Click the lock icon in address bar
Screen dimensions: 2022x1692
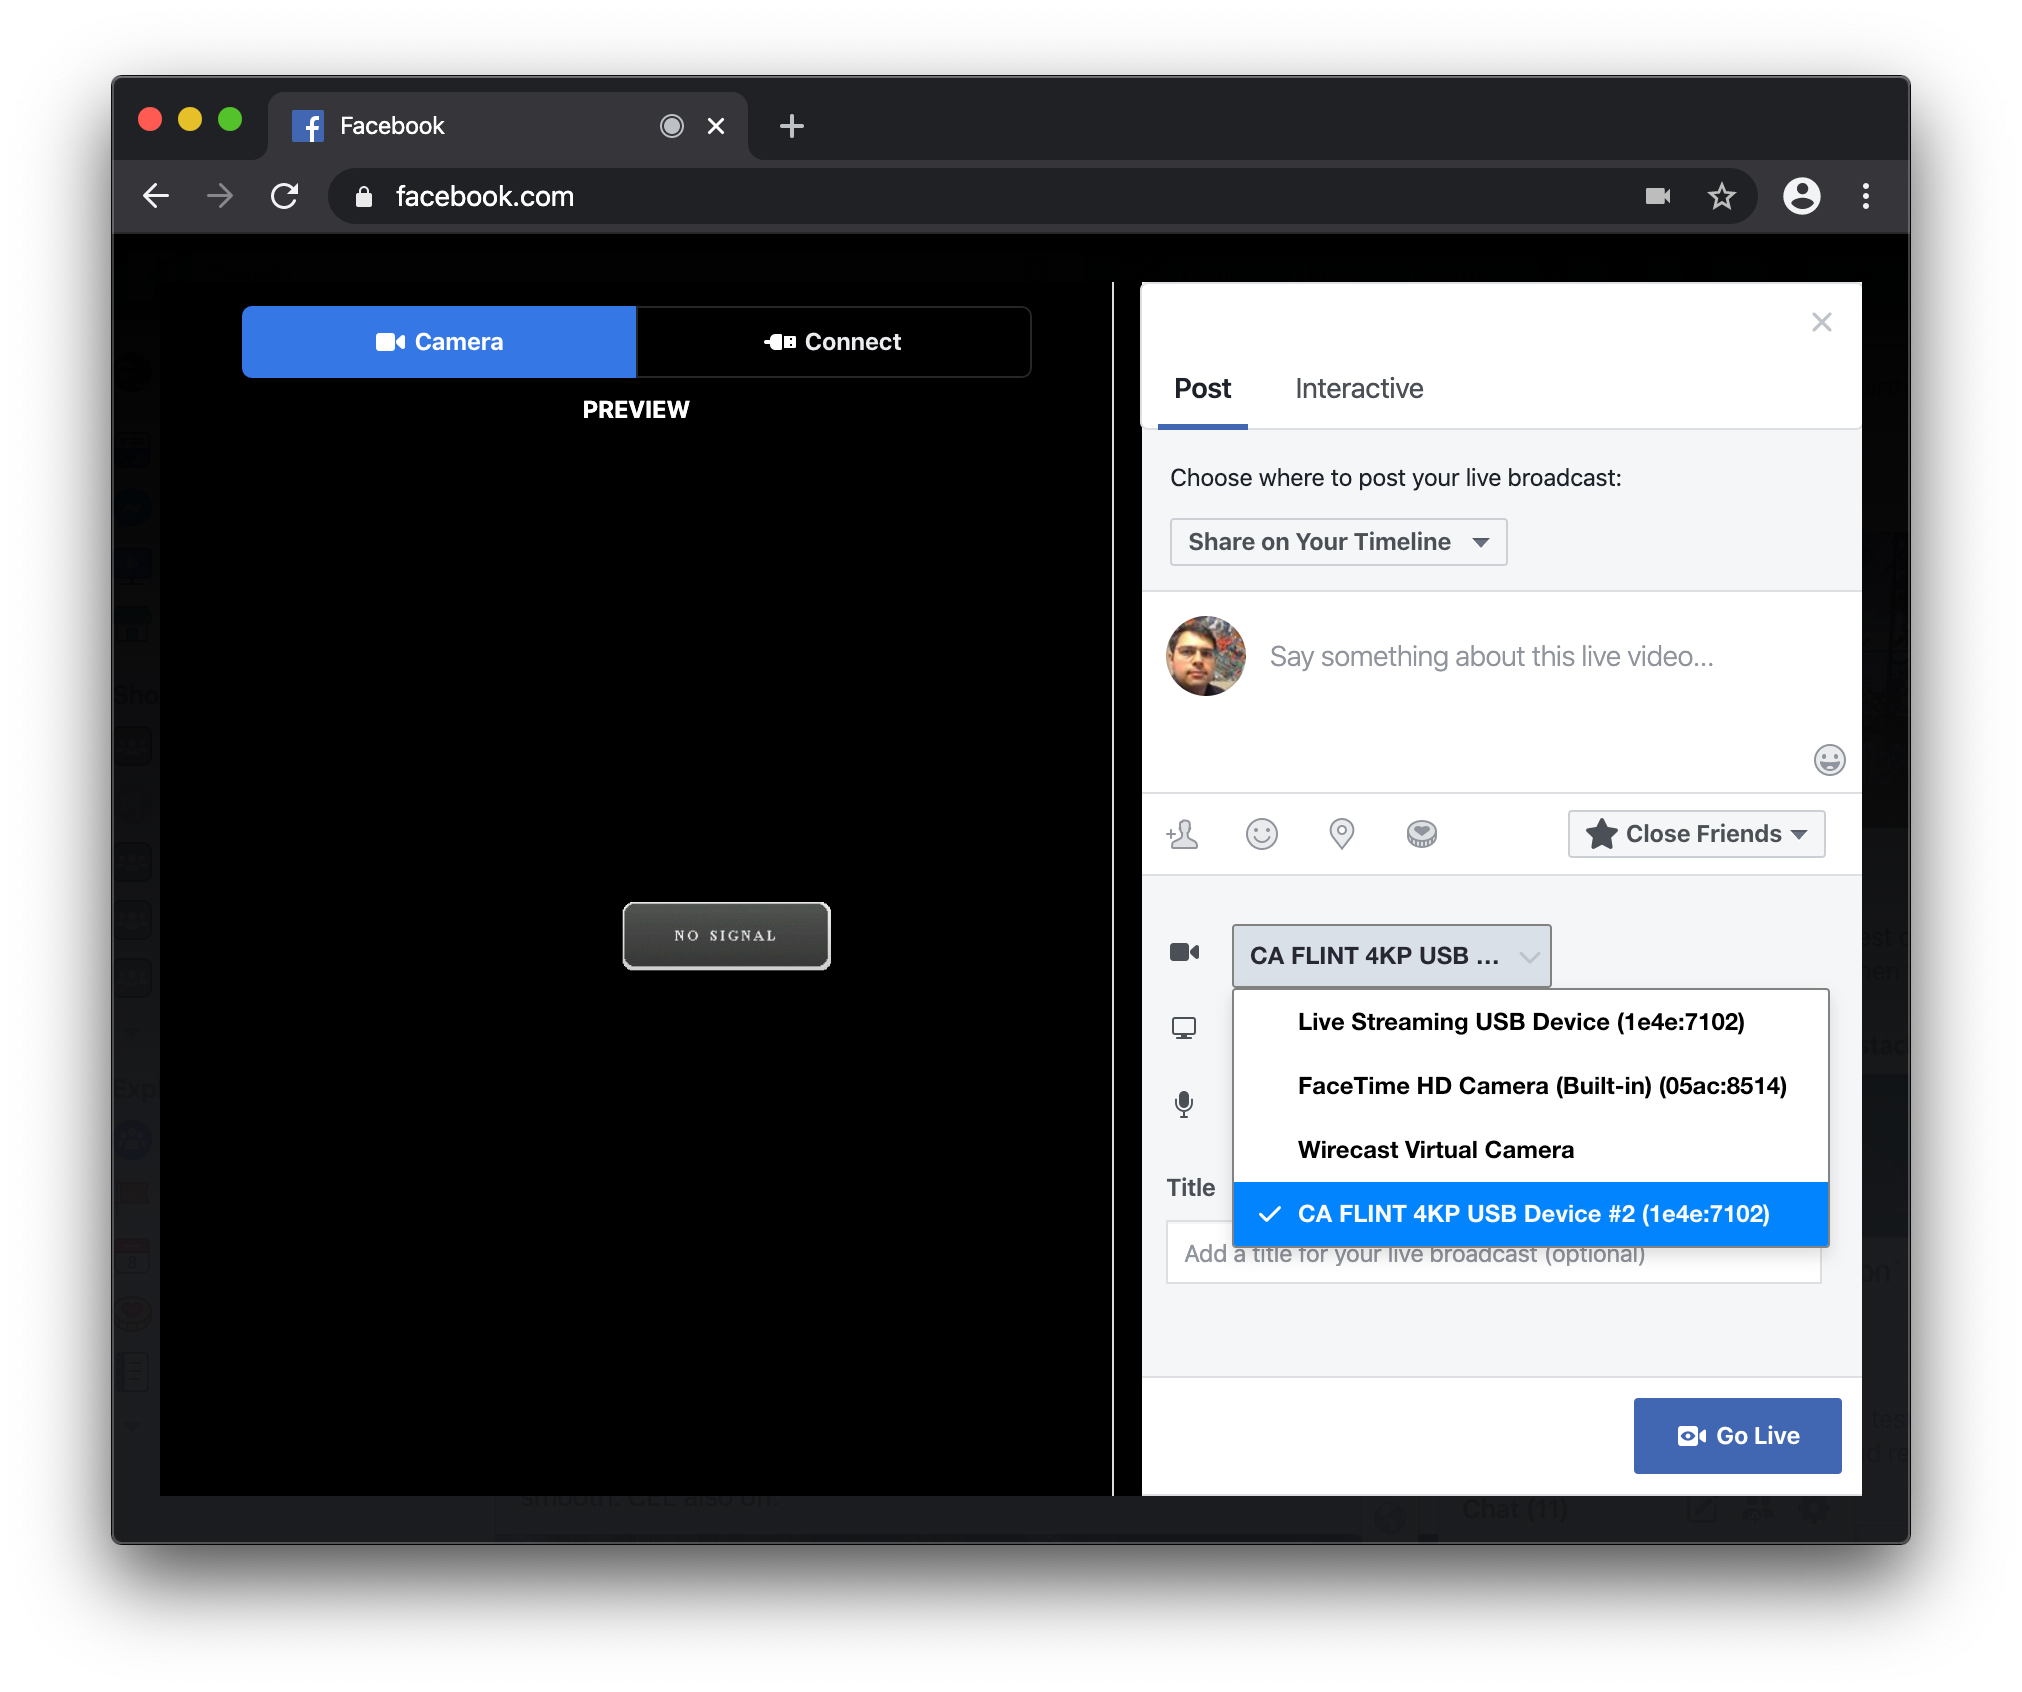pos(364,197)
